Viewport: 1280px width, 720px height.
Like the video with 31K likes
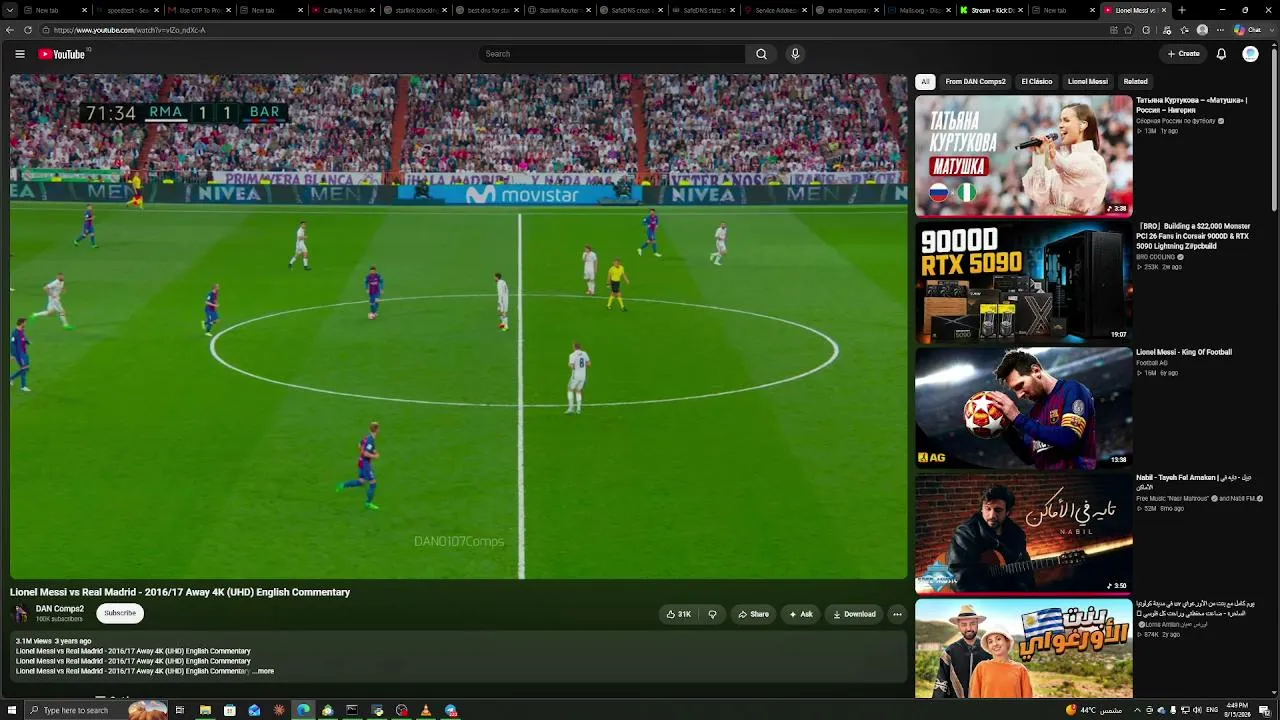click(x=679, y=614)
